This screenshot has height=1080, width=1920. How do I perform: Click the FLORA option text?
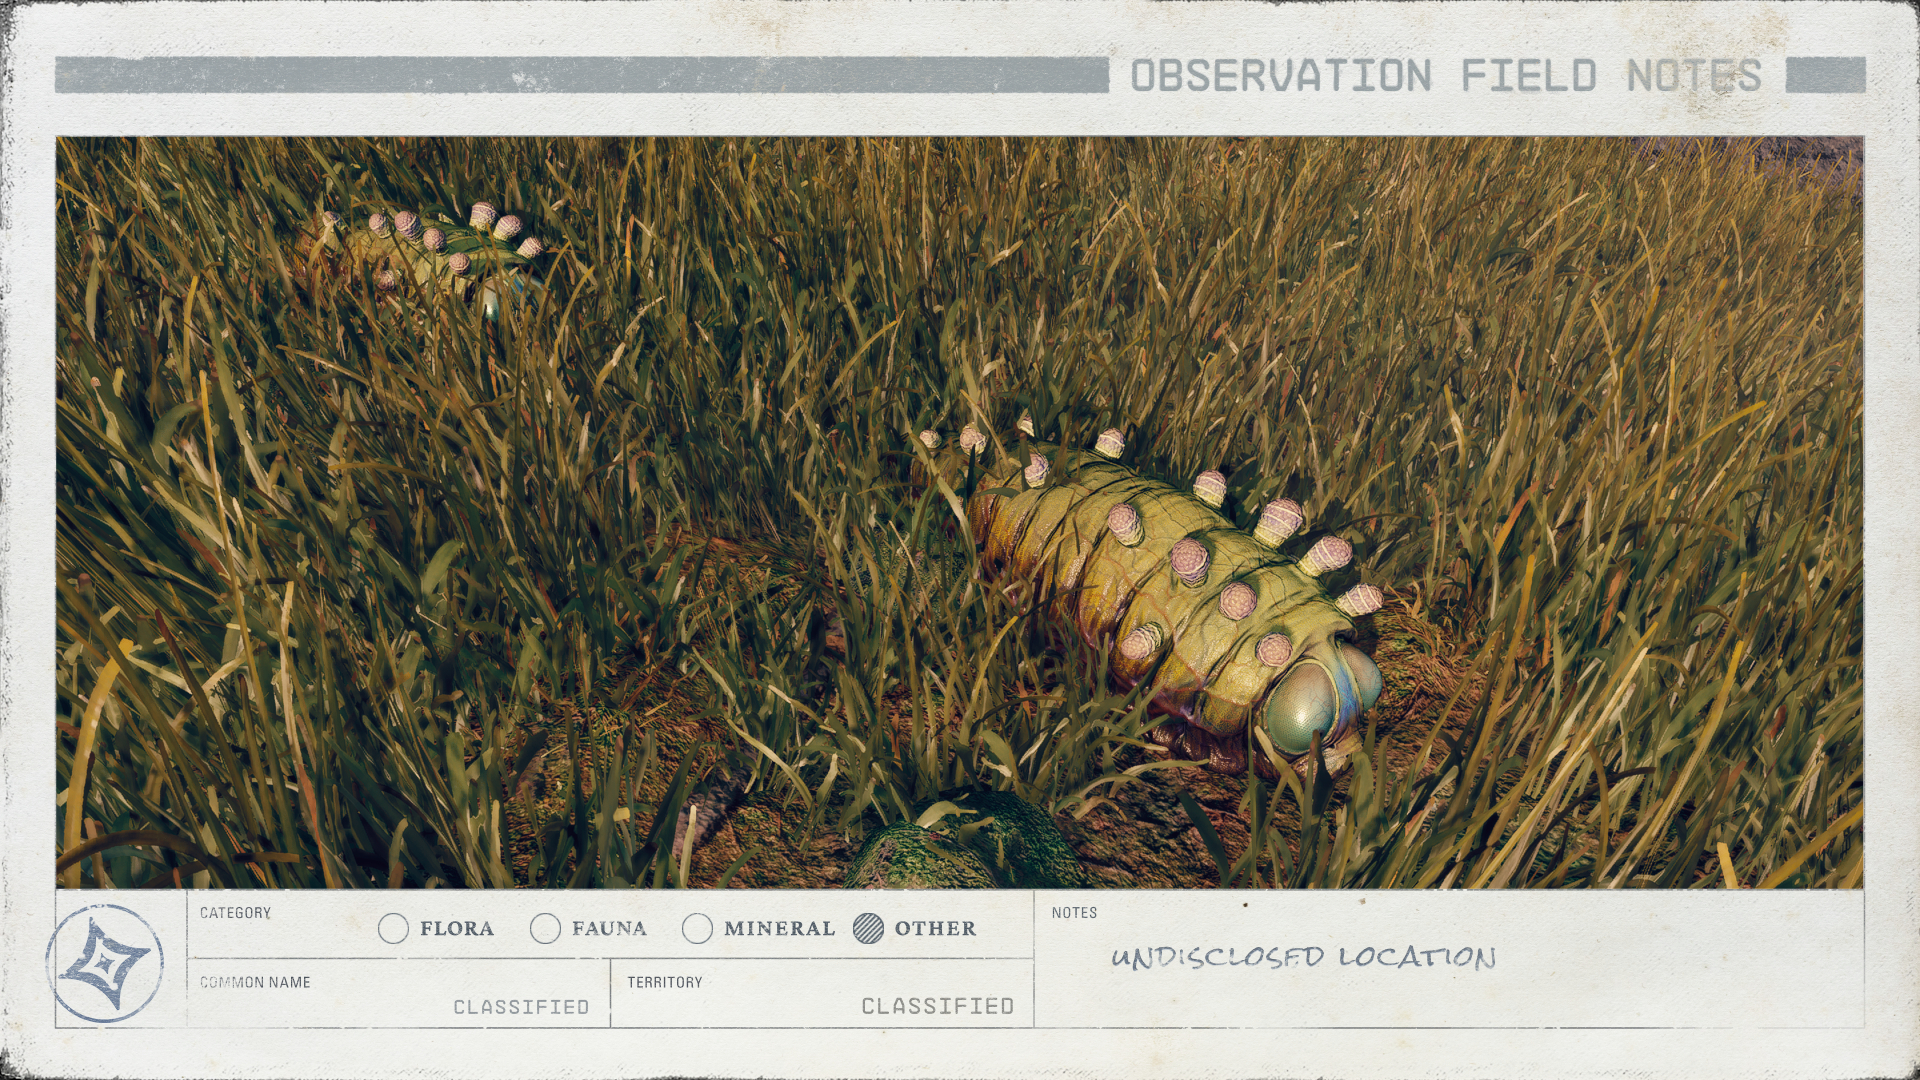coord(457,928)
